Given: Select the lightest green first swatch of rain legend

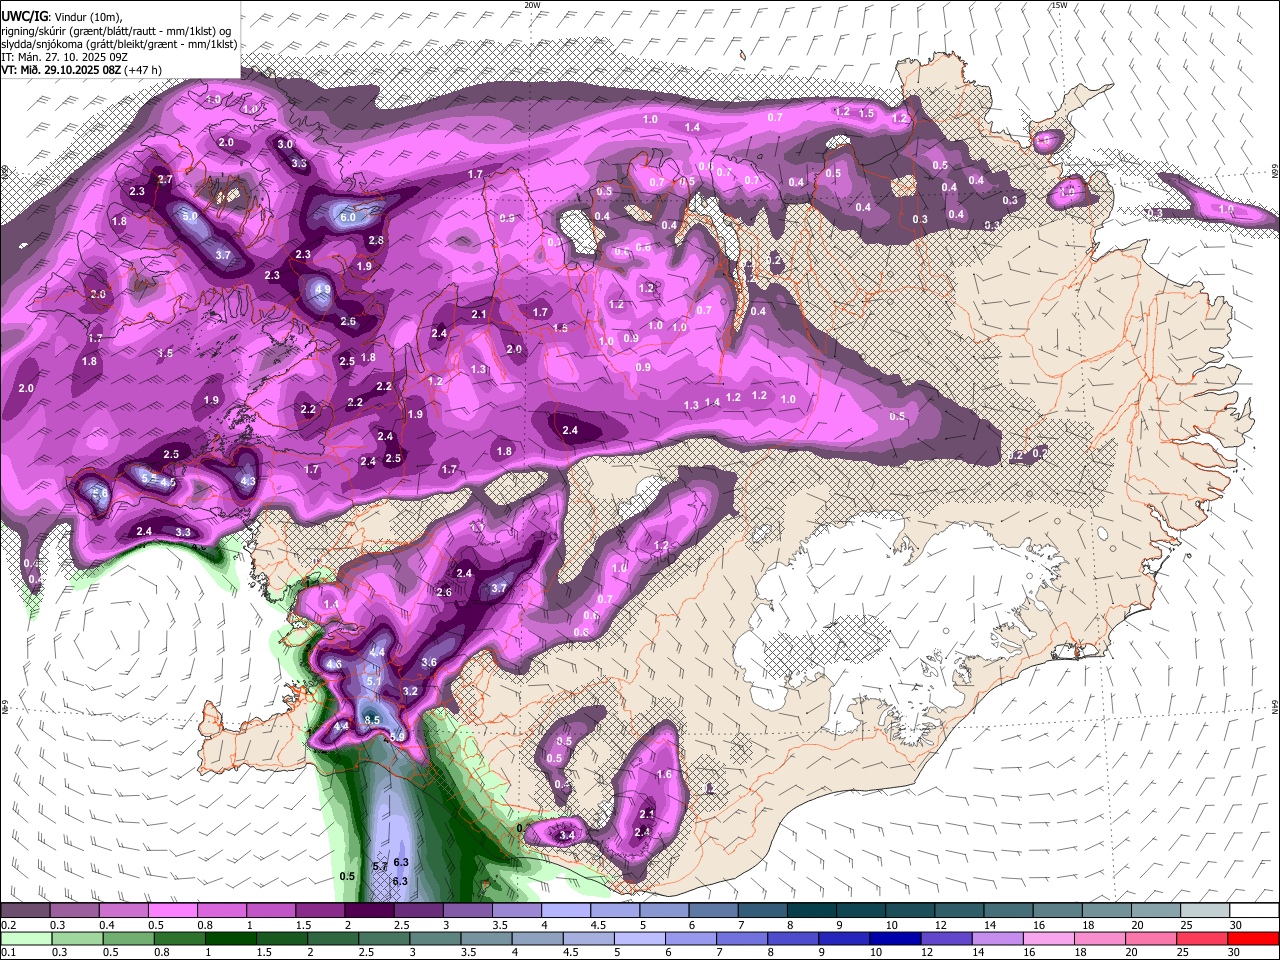Looking at the screenshot, I should (x=25, y=938).
